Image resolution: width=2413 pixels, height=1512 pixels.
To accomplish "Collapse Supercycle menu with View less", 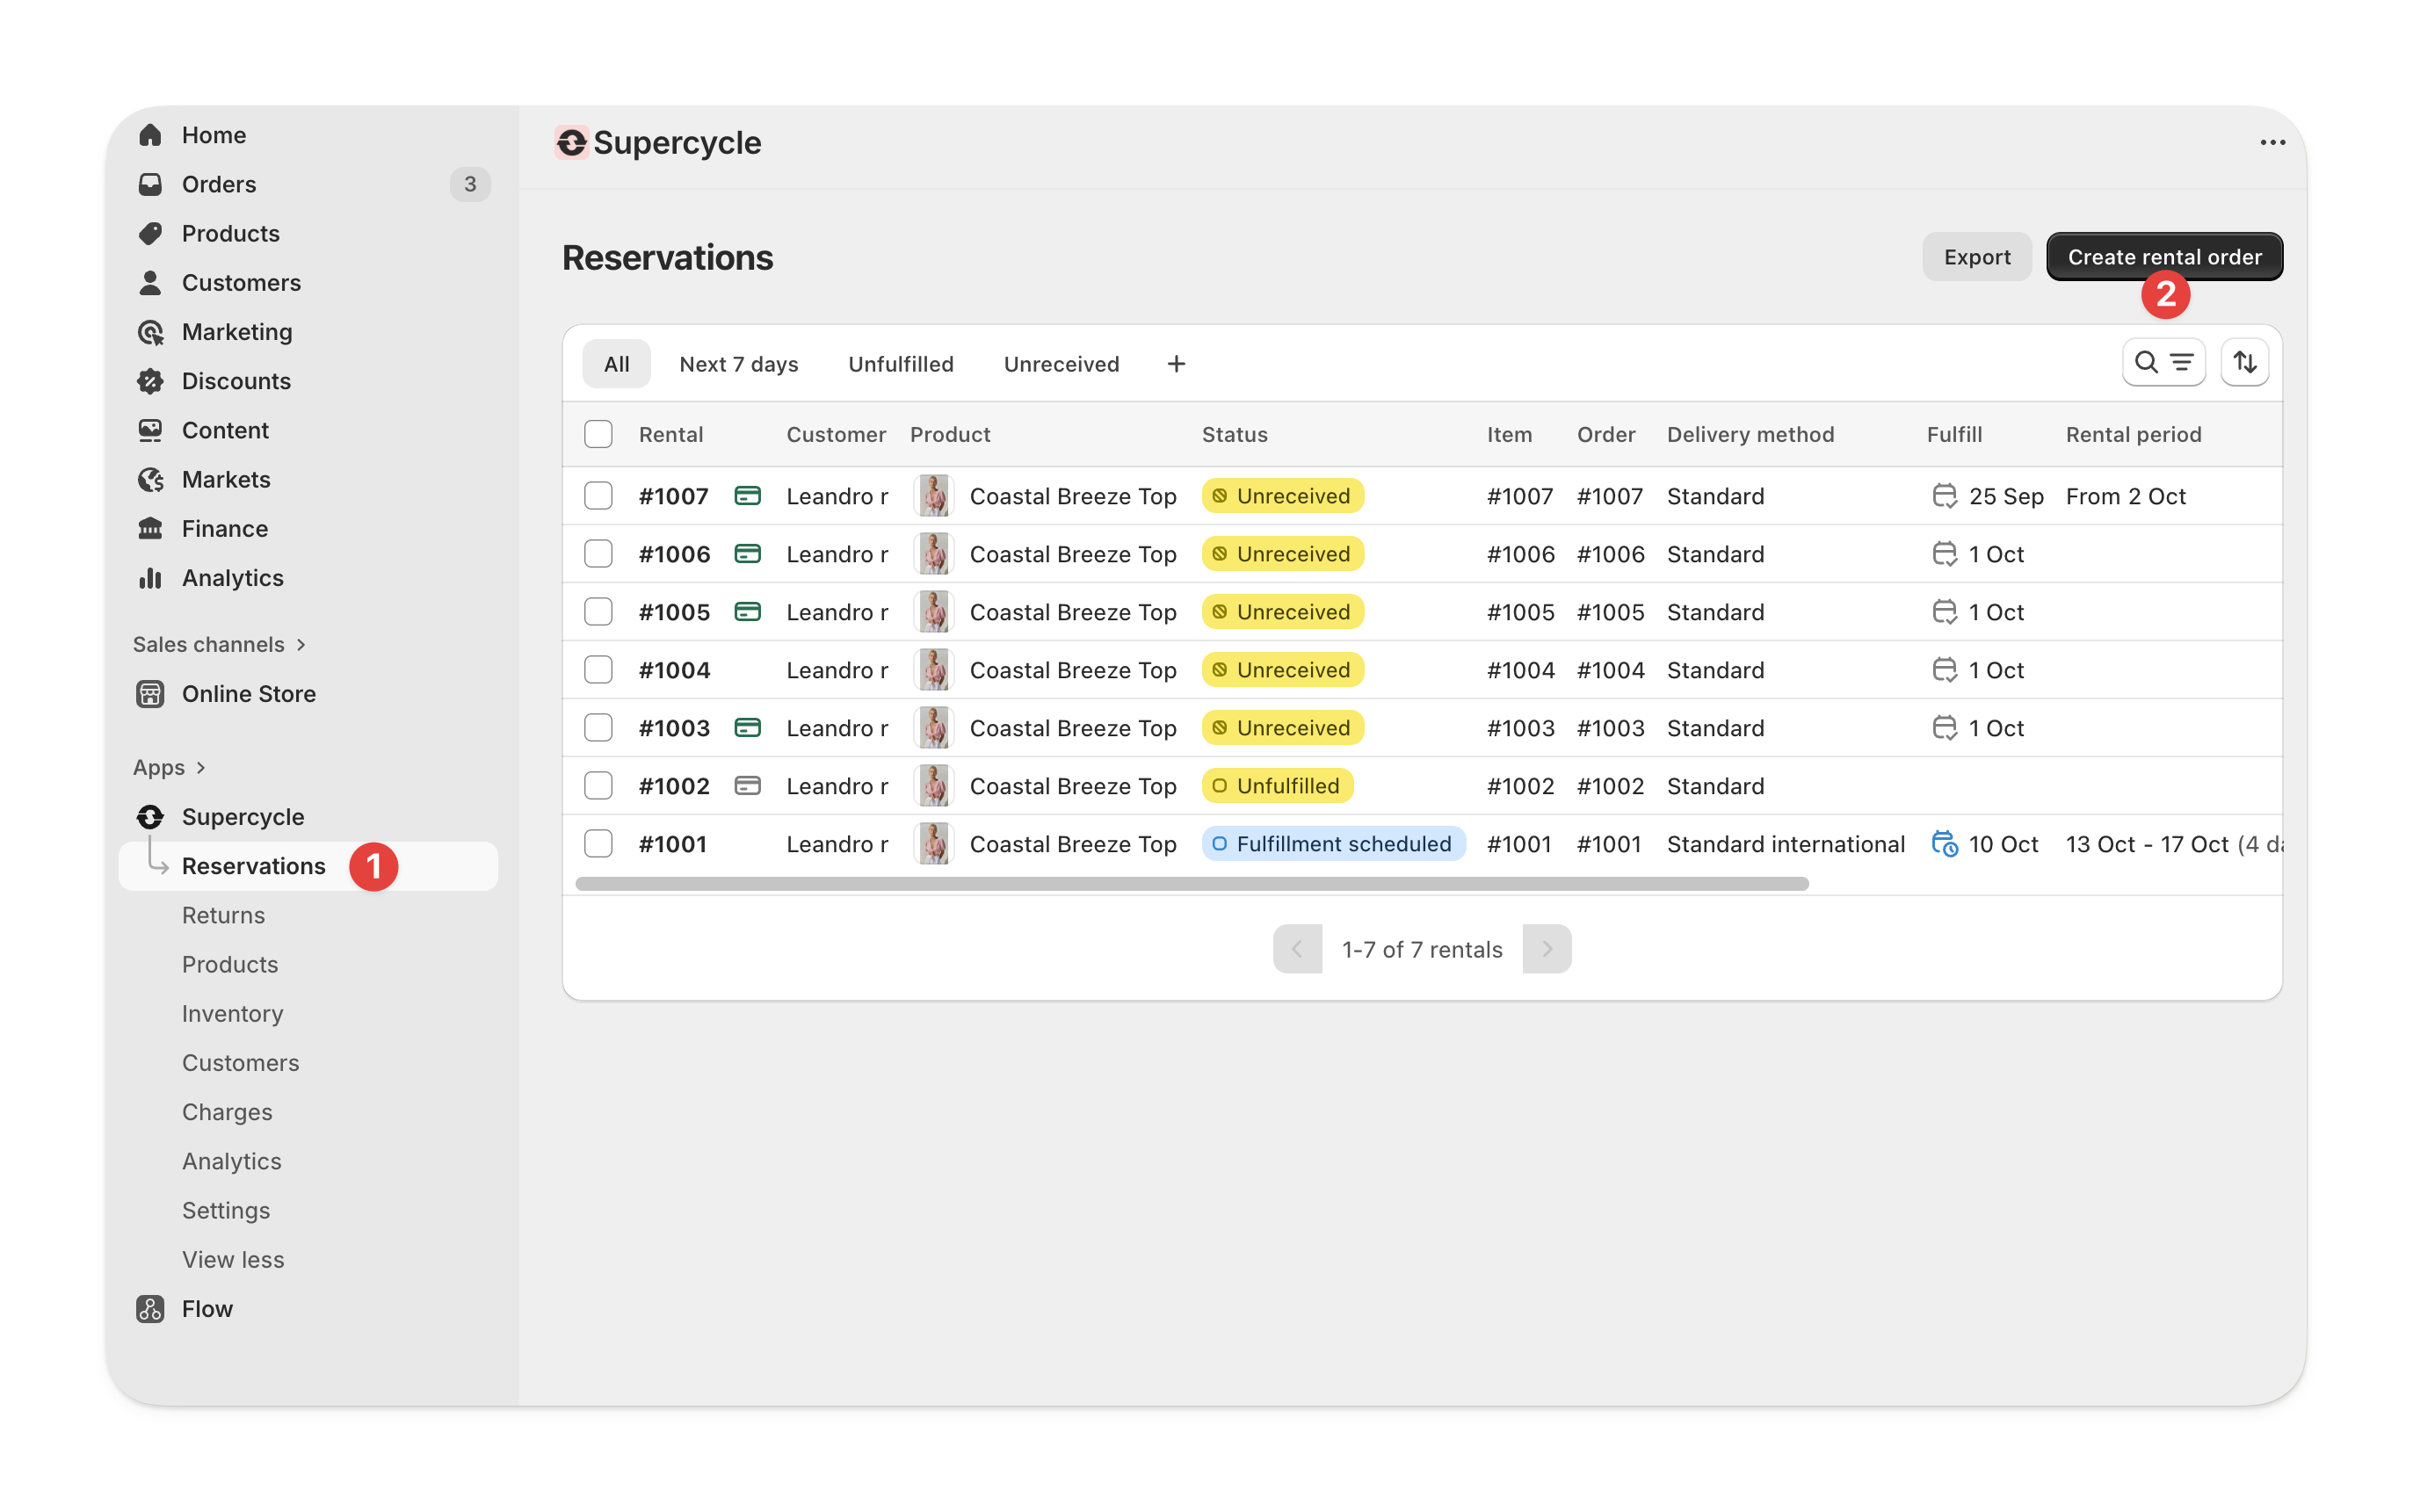I will pos(233,1259).
